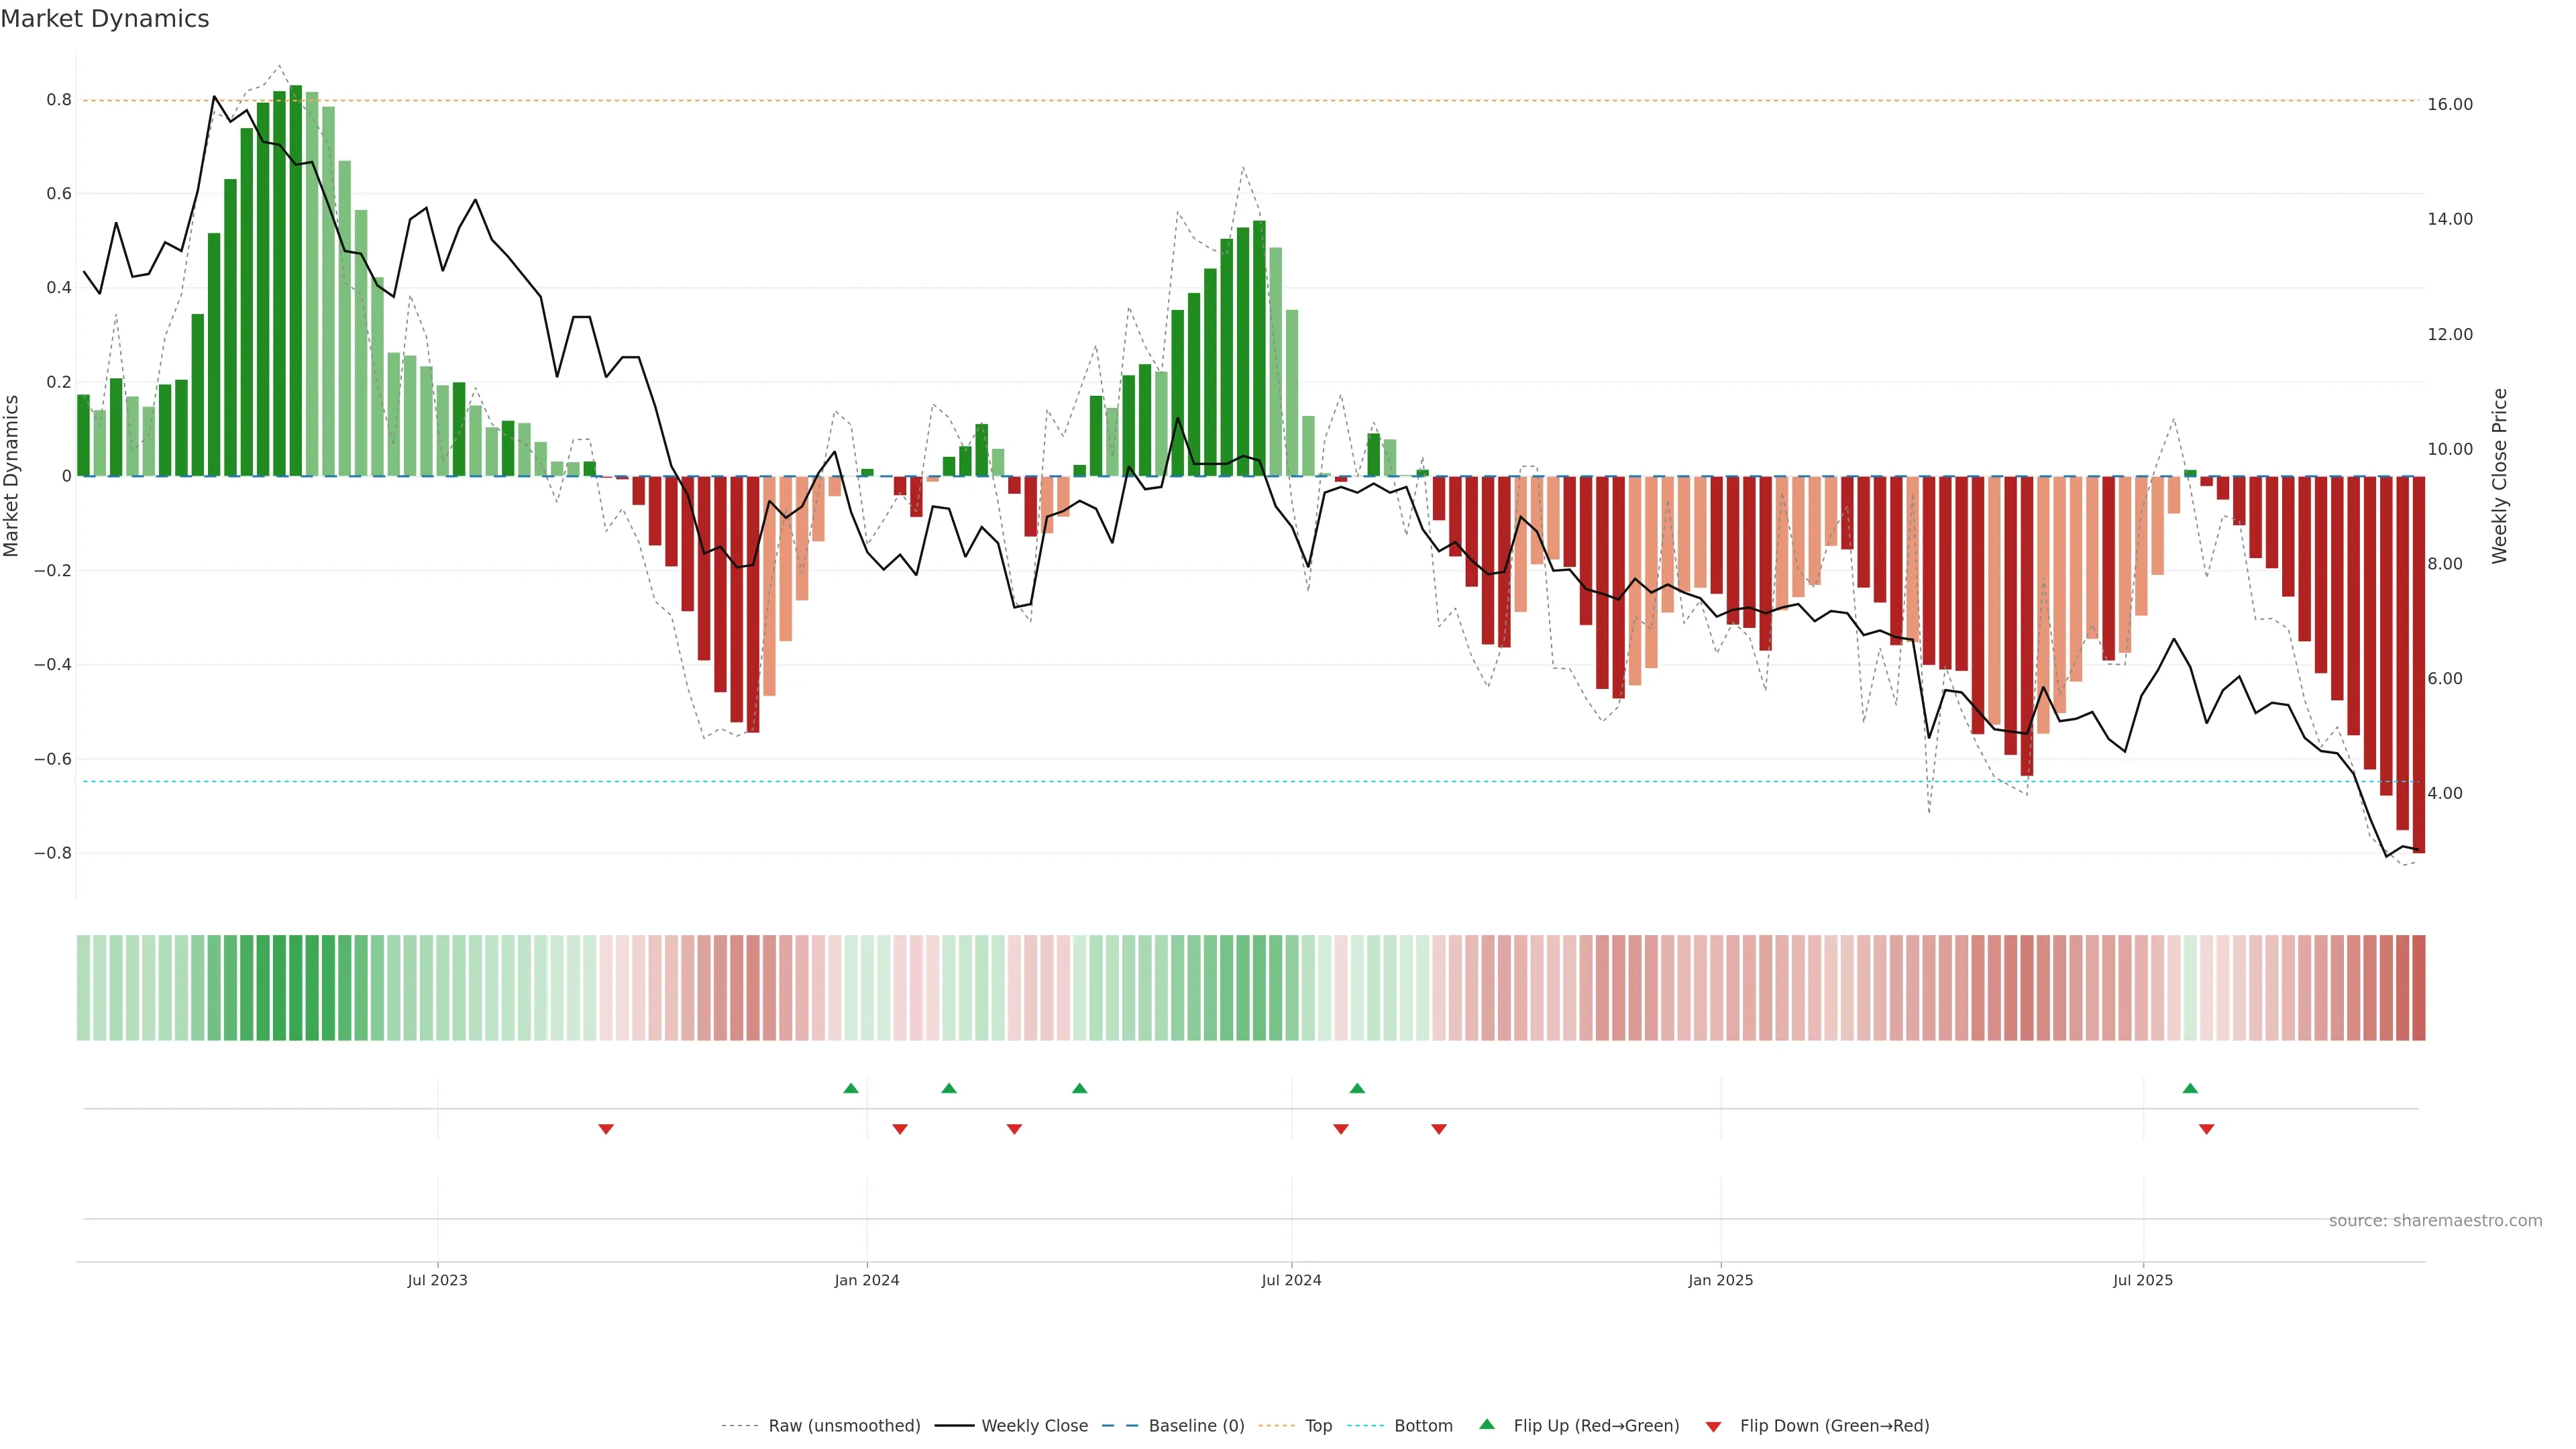Toggle the Weekly Close legend entry

pyautogui.click(x=1034, y=1426)
